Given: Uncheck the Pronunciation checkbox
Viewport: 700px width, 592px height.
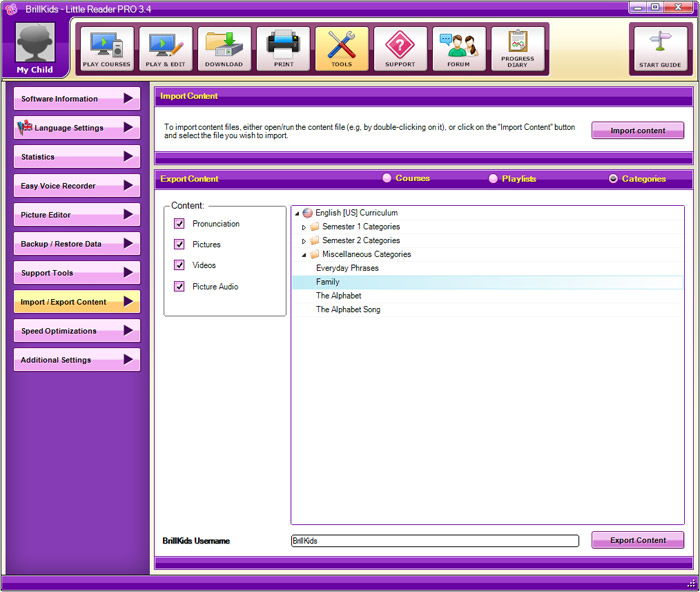Looking at the screenshot, I should (x=179, y=223).
